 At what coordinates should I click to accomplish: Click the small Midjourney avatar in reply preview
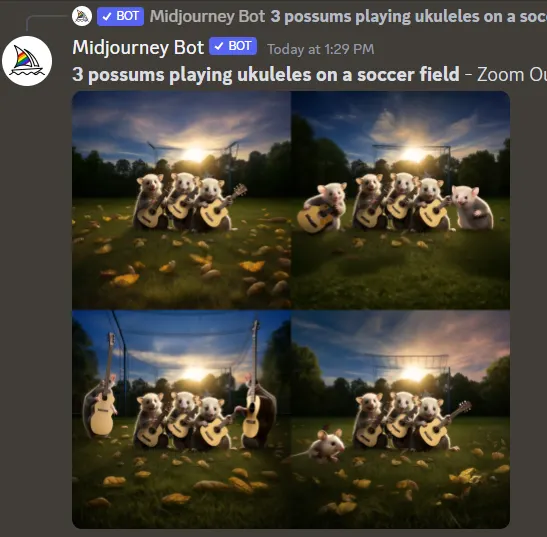point(82,16)
